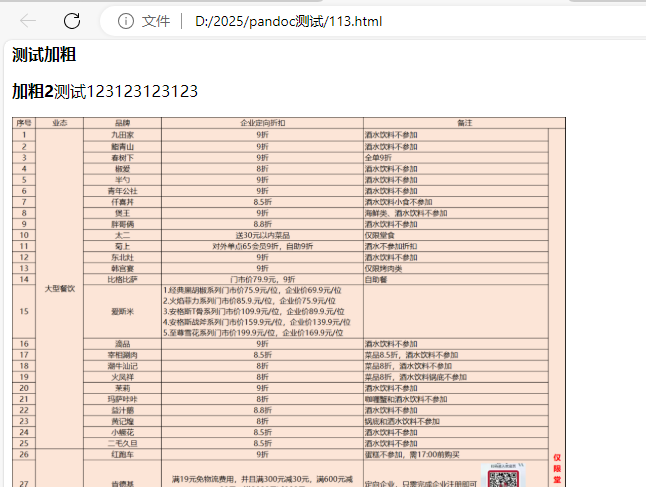Click the discount 门市价79.9元，9折

(262, 279)
